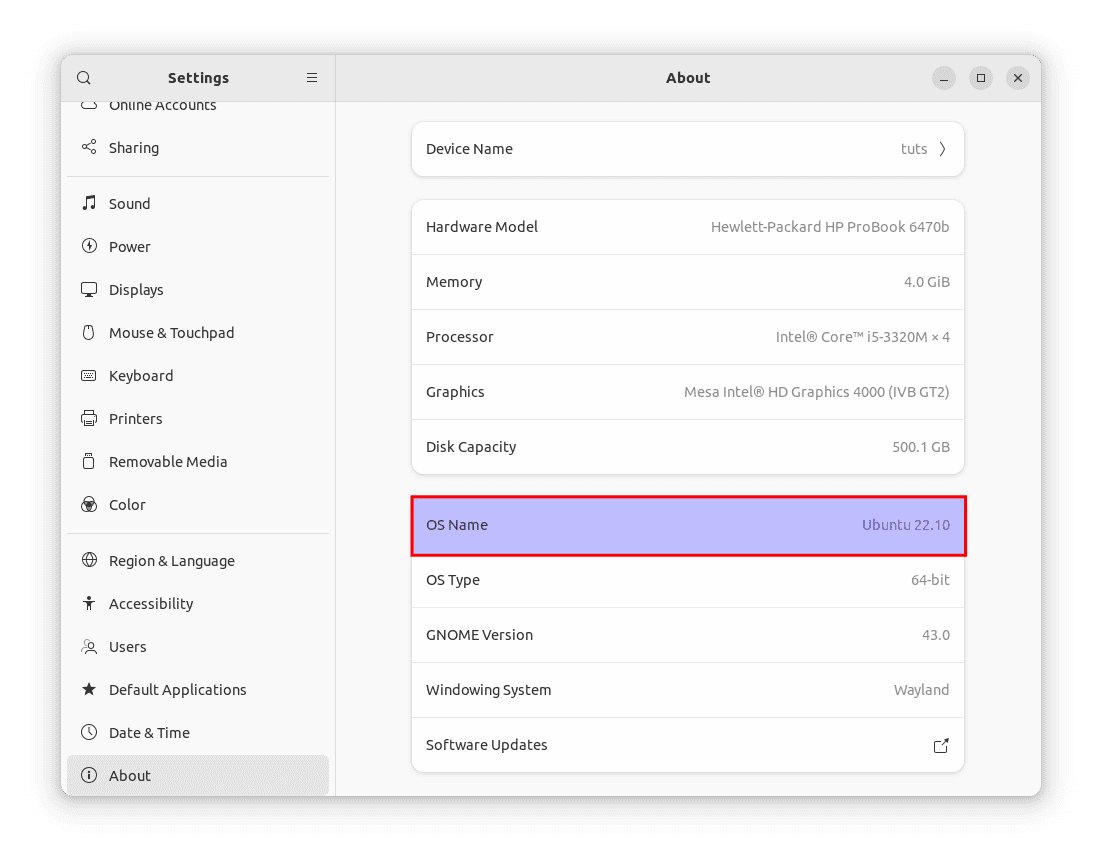
Task: Open the Displays panel label
Action: tap(136, 290)
